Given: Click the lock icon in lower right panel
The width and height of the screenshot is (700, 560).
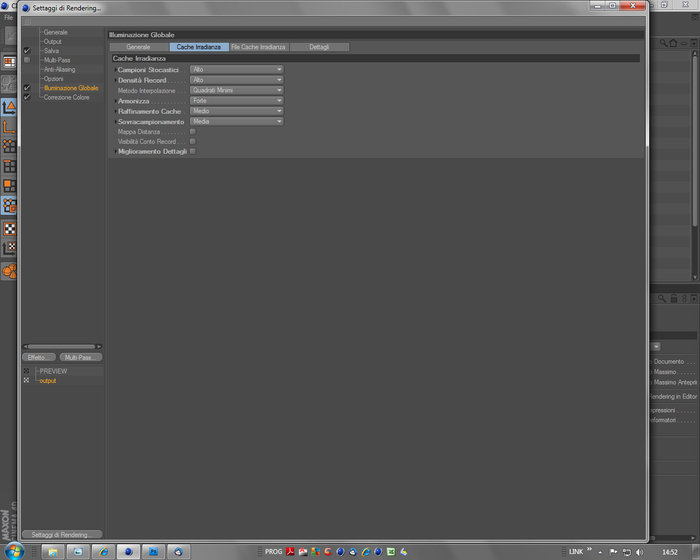Looking at the screenshot, I should (674, 298).
